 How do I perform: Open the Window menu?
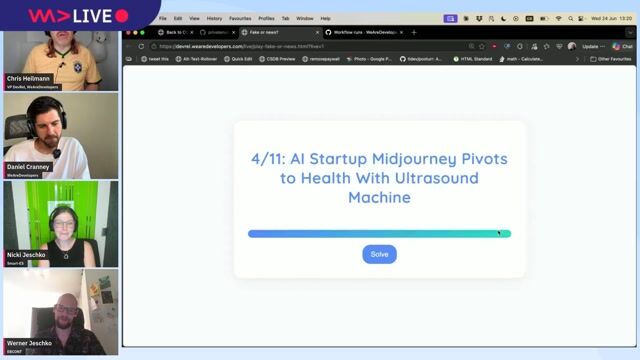(304, 18)
